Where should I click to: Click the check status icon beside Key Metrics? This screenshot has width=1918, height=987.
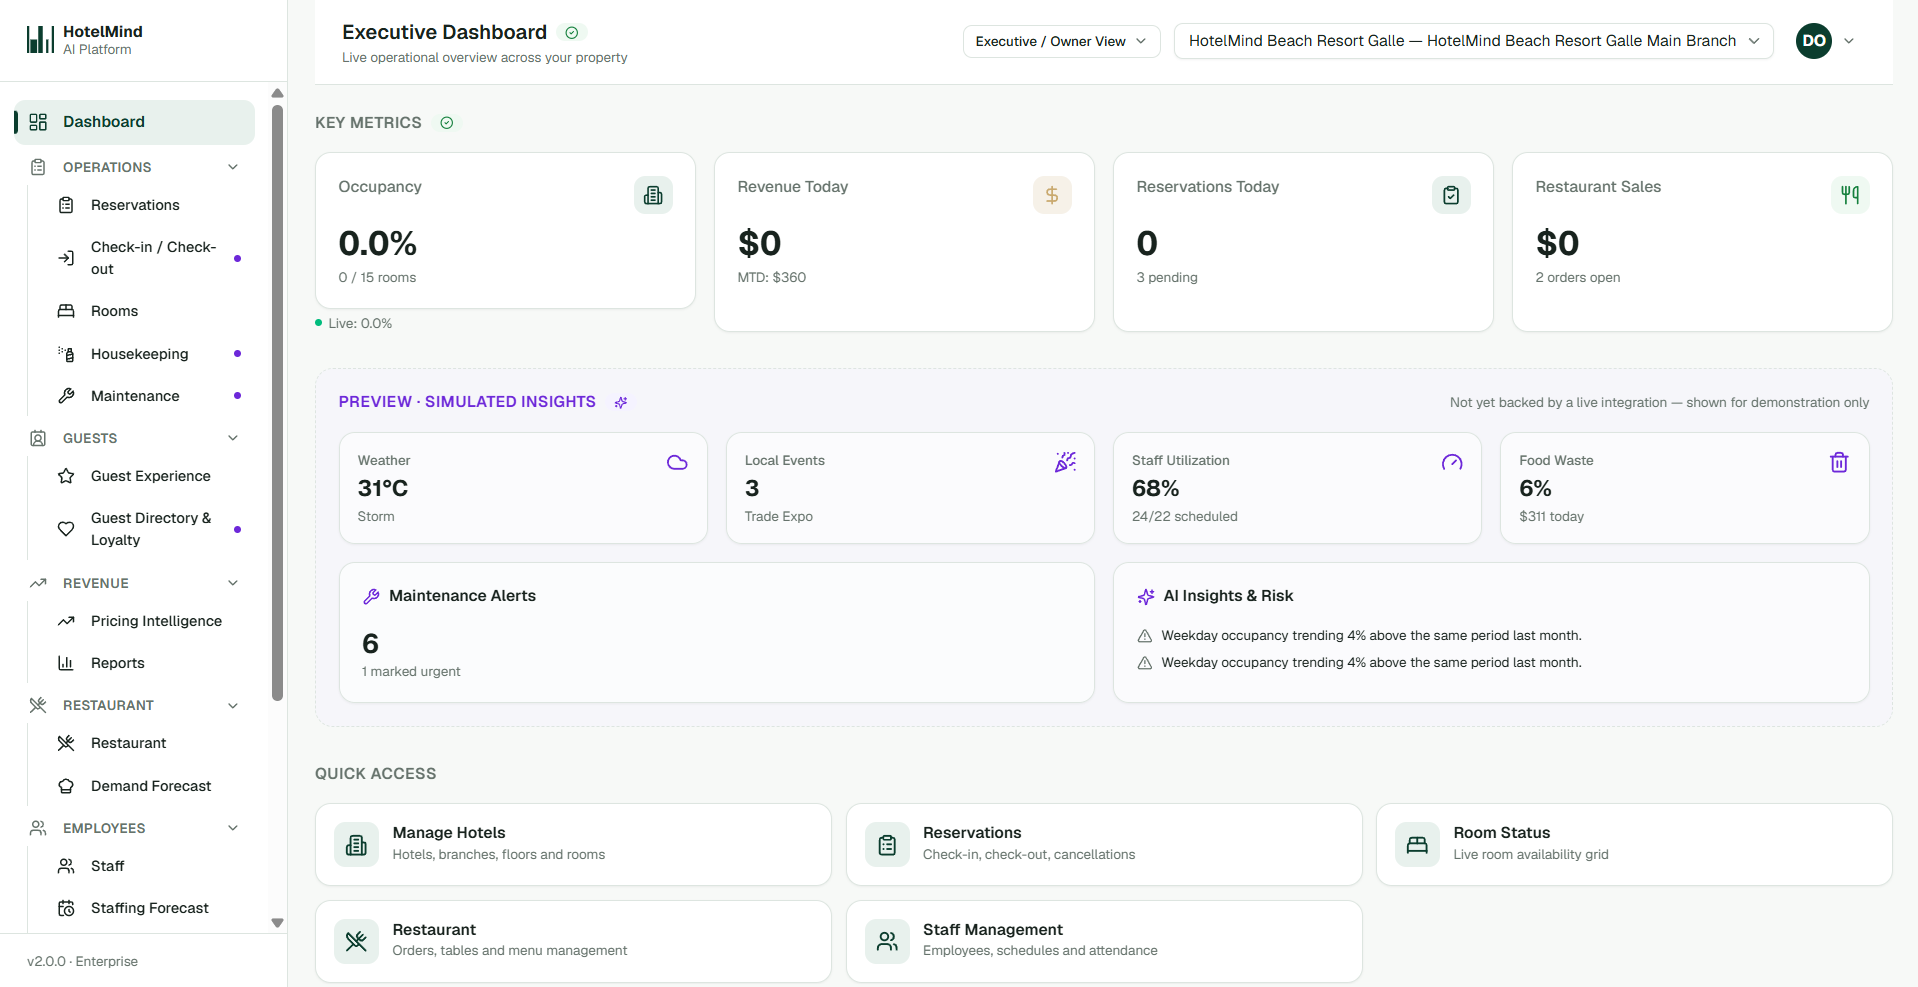pyautogui.click(x=447, y=123)
